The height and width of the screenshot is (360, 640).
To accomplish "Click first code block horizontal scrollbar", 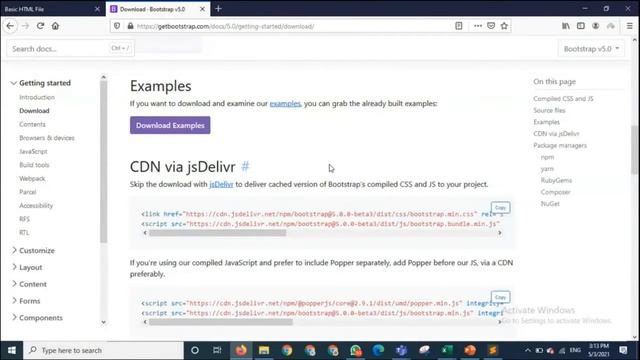I will pyautogui.click(x=217, y=233).
